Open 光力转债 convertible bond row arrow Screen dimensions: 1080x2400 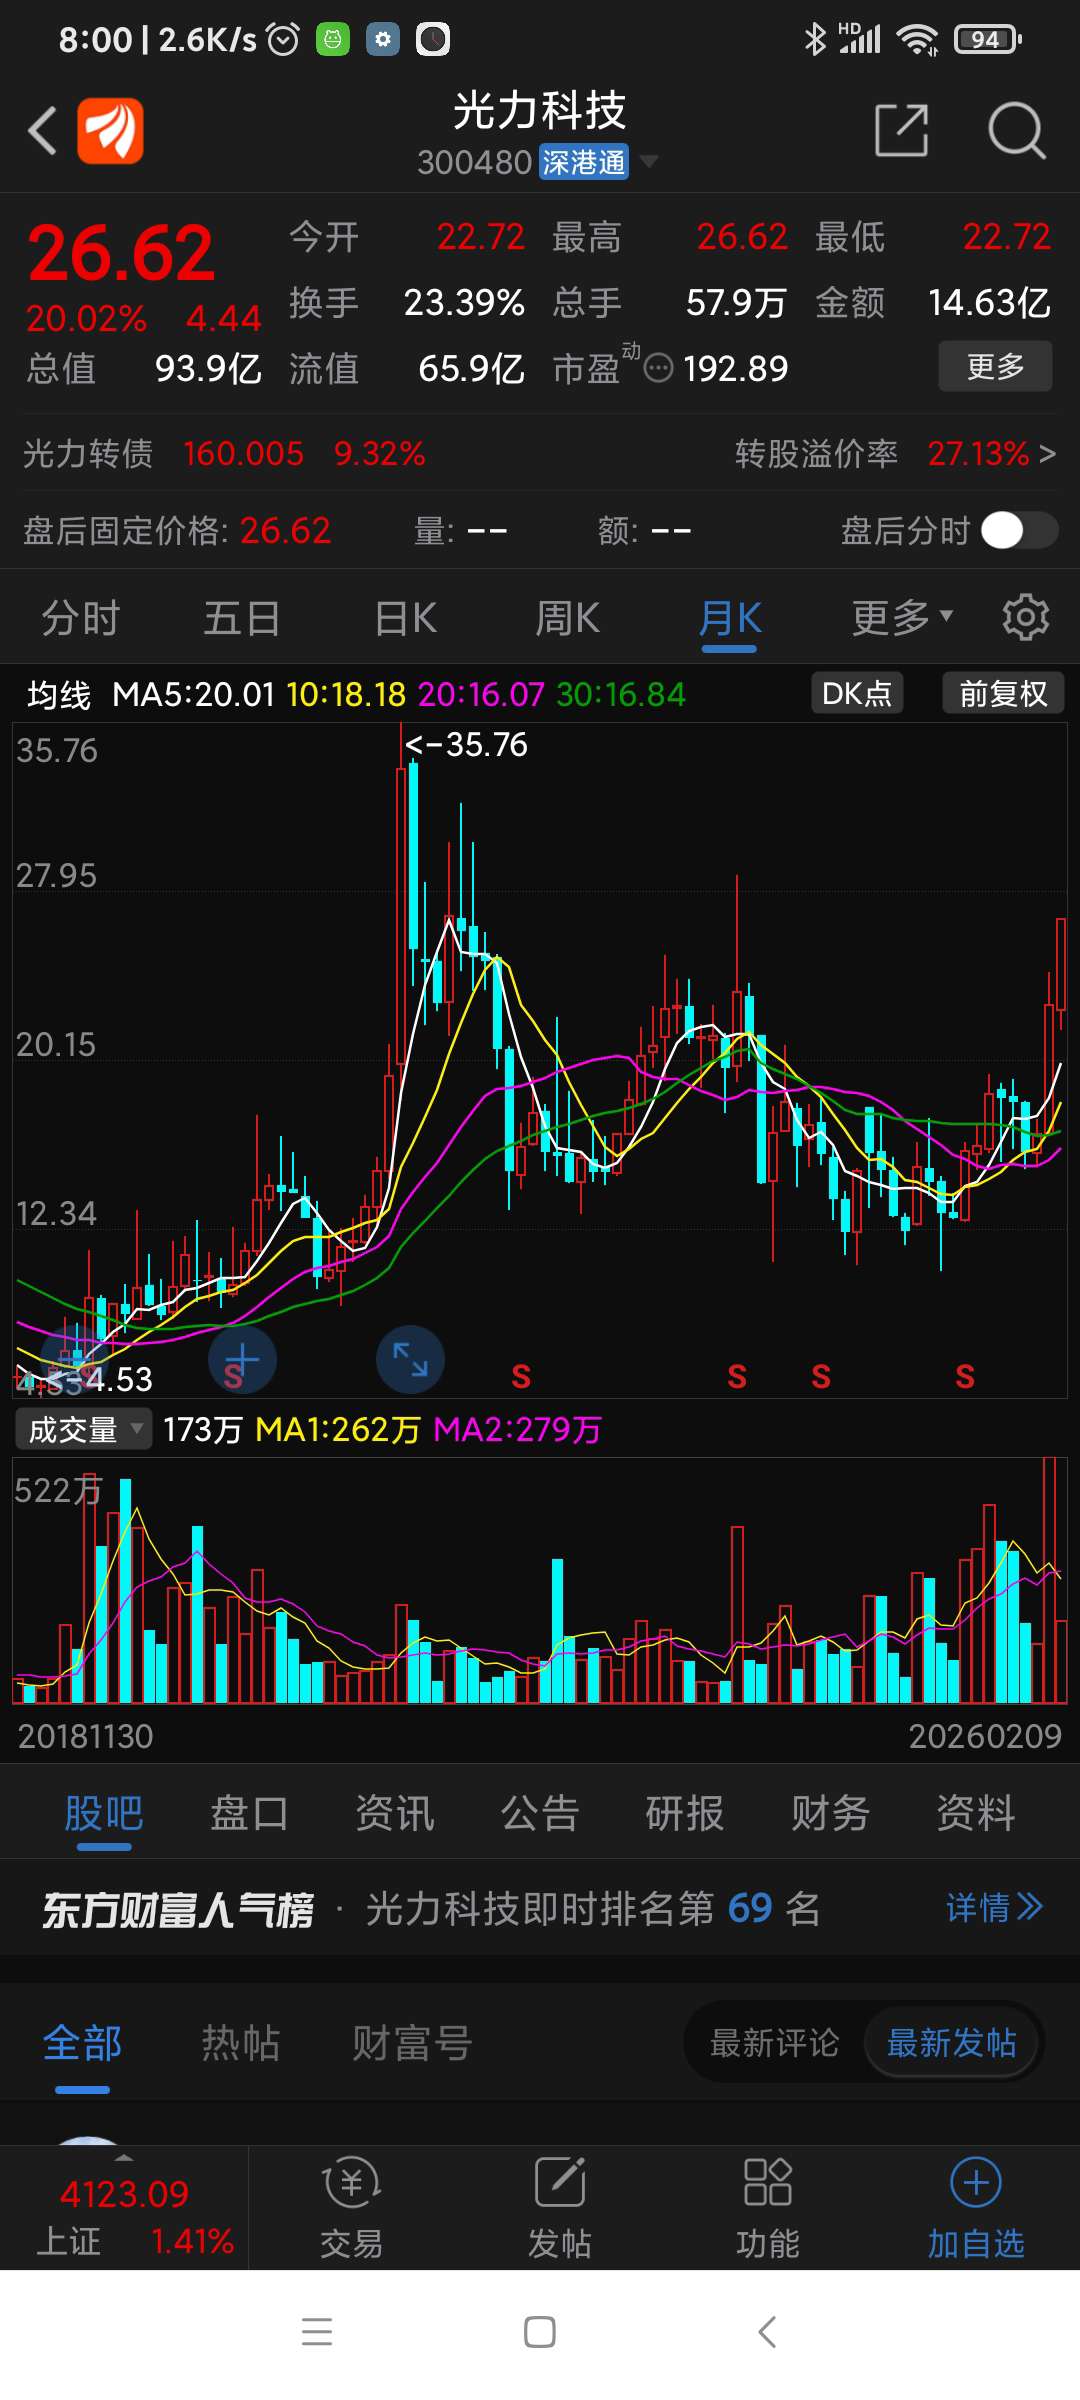coord(1047,454)
